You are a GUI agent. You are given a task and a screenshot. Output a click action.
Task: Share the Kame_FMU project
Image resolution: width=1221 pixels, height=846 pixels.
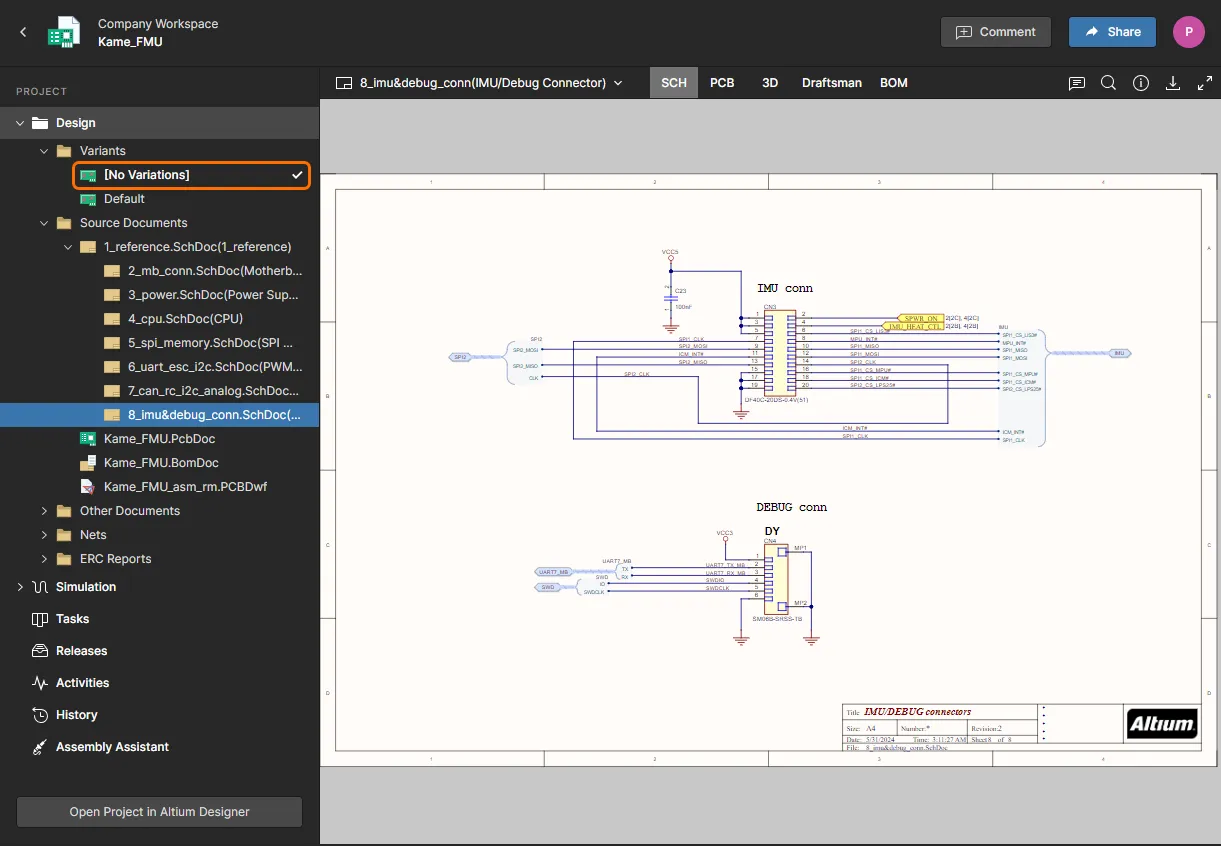(1111, 31)
